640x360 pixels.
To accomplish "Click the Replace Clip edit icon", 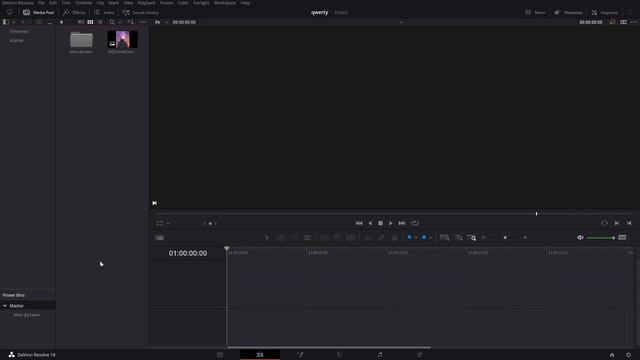I will point(351,238).
